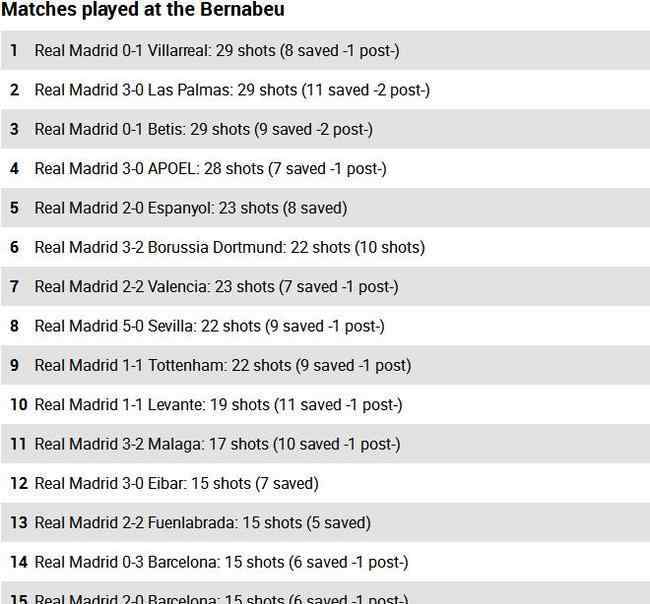Select the Real Madrid 2-2 Valencia row
This screenshot has width=650, height=604.
point(216,287)
